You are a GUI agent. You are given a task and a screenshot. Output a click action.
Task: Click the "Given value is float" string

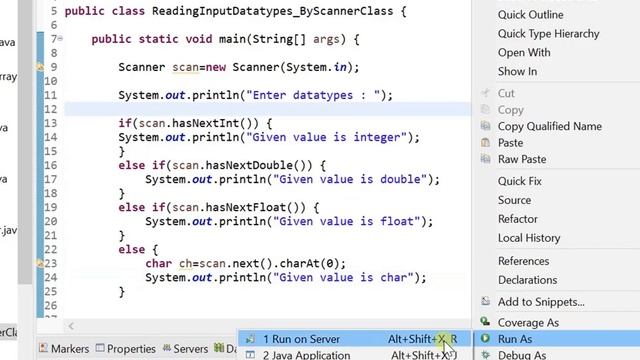pos(347,222)
